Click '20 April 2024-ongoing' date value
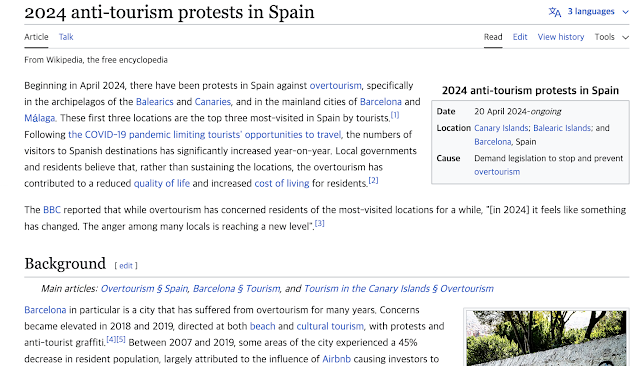Image resolution: width=639 pixels, height=366 pixels. point(518,112)
